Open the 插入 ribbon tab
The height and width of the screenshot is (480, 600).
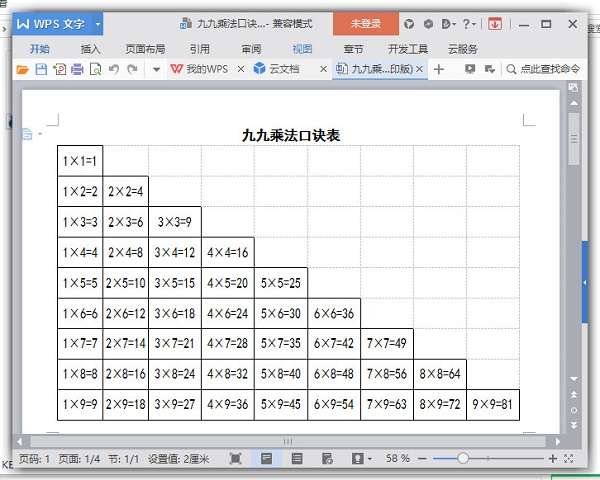(x=90, y=49)
